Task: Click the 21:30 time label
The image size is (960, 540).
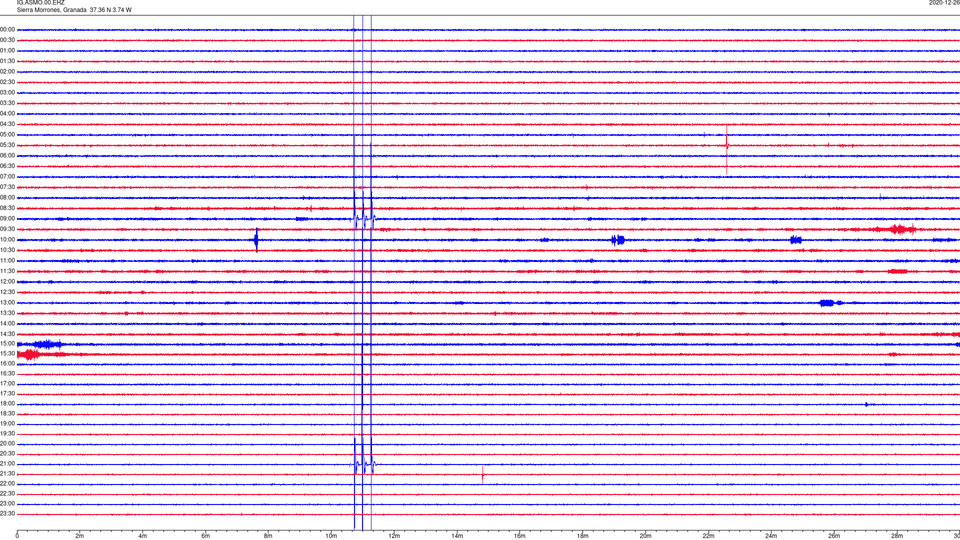Action: (x=7, y=474)
